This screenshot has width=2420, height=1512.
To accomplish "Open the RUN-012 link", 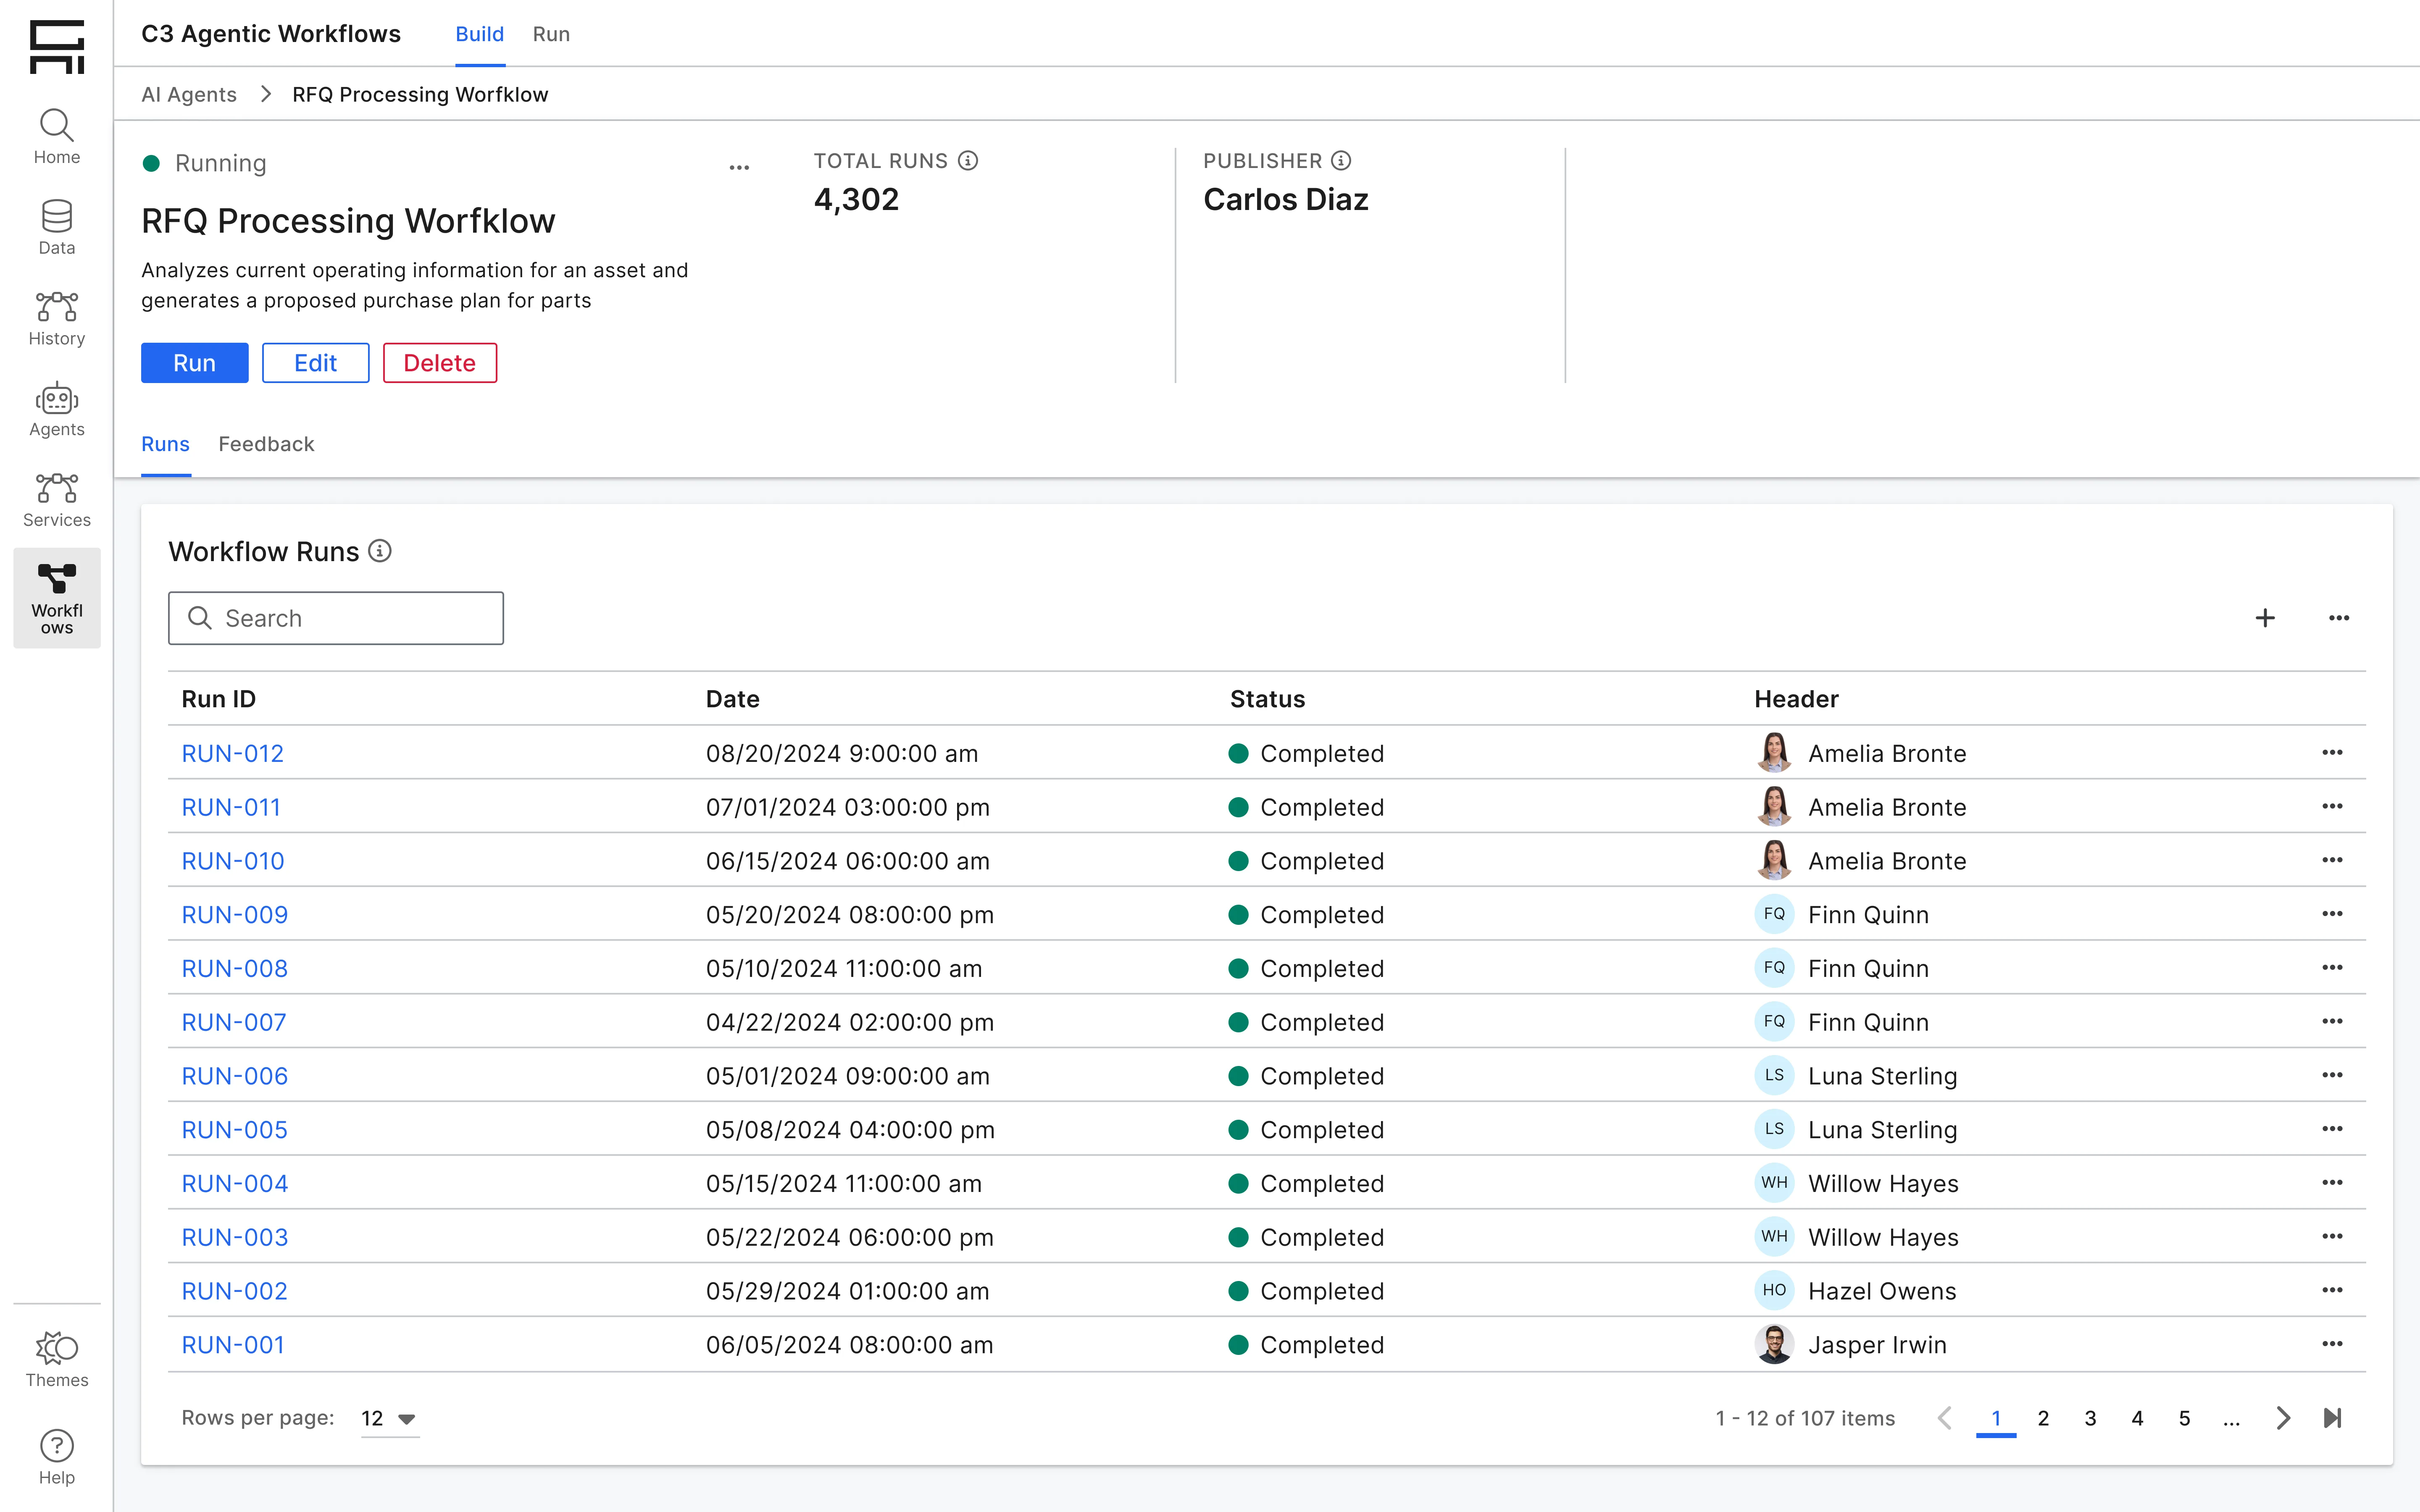I will pyautogui.click(x=233, y=753).
